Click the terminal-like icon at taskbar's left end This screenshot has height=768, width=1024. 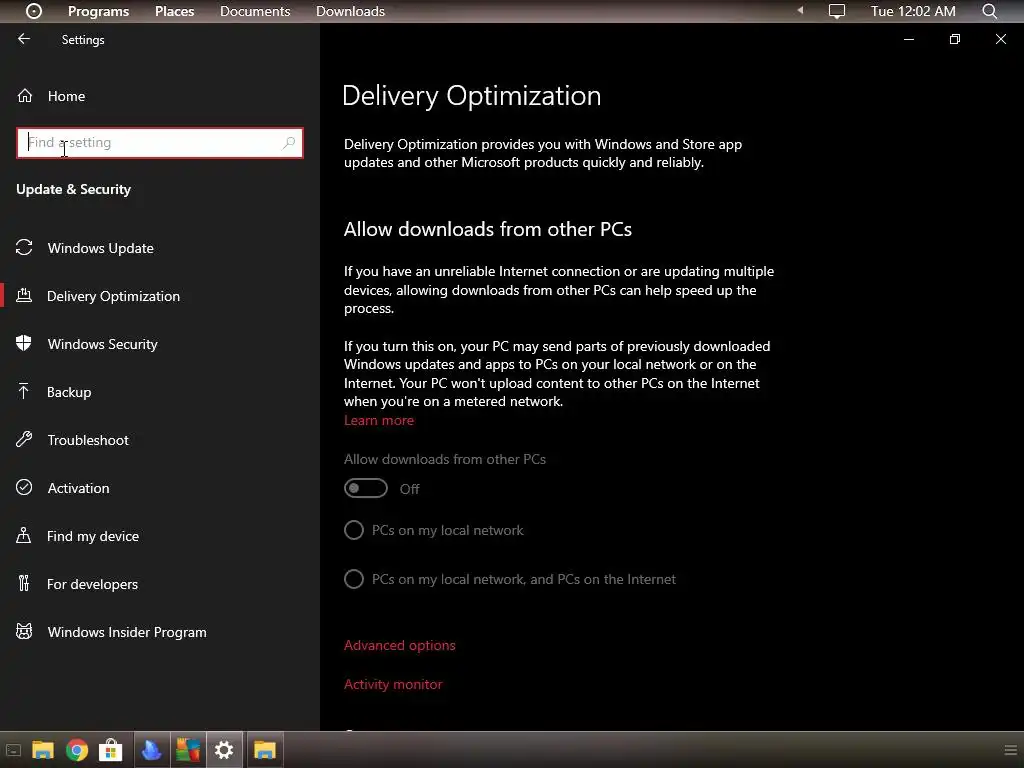coord(13,750)
